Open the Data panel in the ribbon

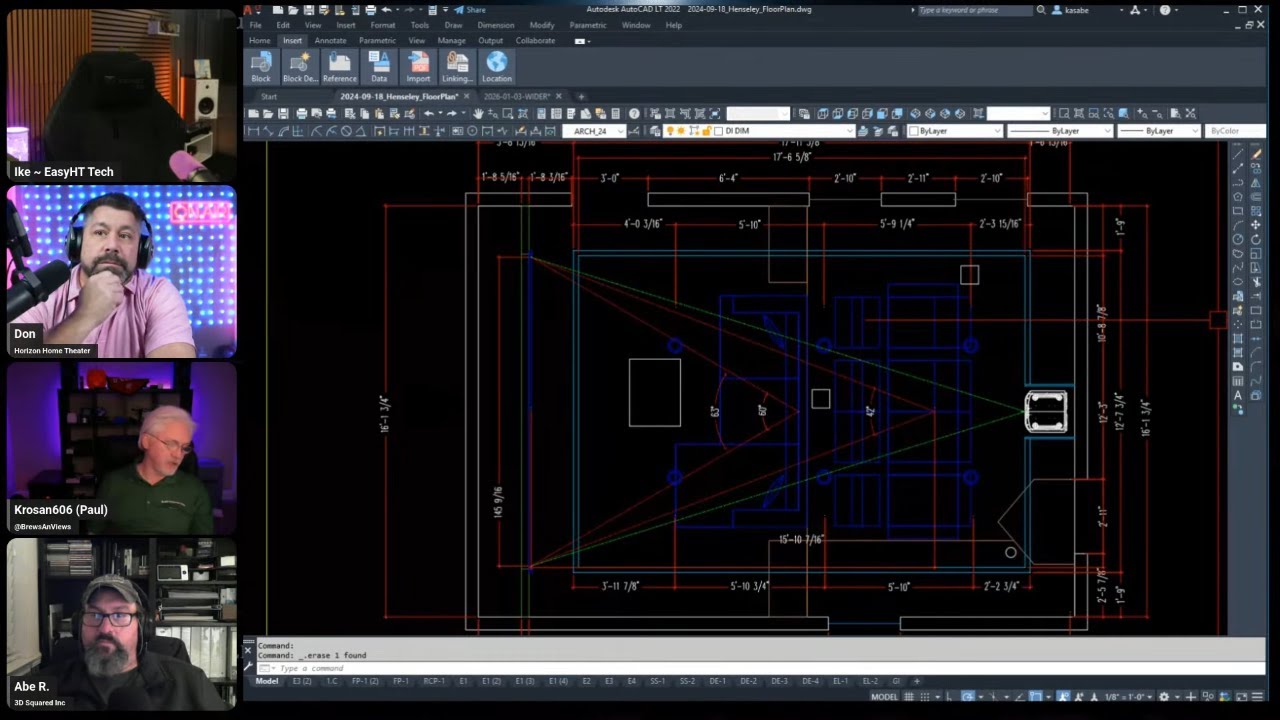379,67
